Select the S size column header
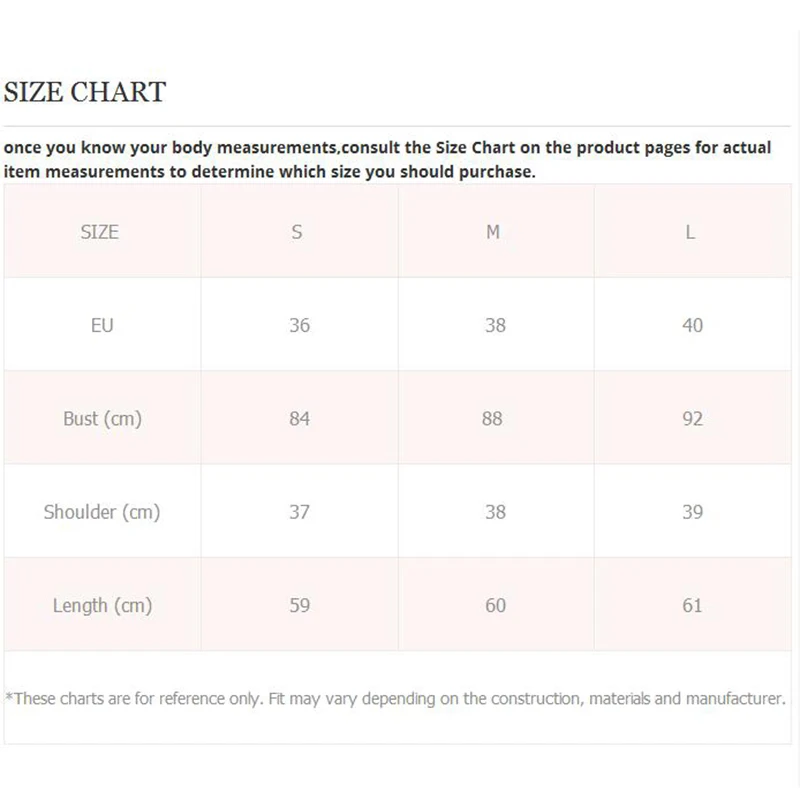 [x=297, y=232]
